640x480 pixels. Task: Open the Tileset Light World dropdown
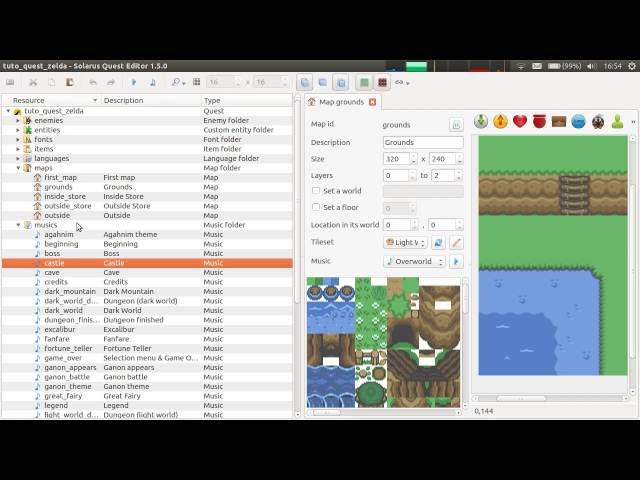click(x=405, y=242)
